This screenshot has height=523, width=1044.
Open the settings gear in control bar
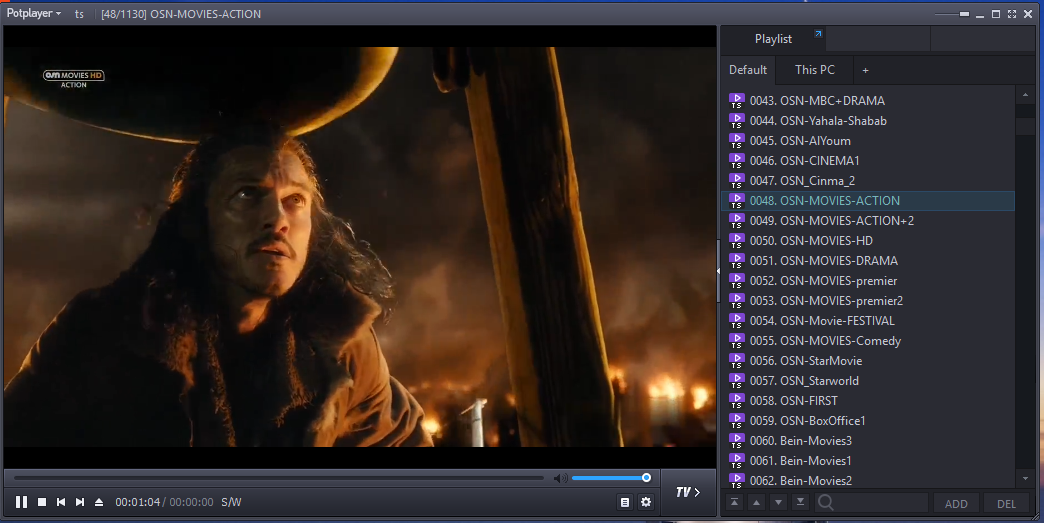tap(646, 502)
